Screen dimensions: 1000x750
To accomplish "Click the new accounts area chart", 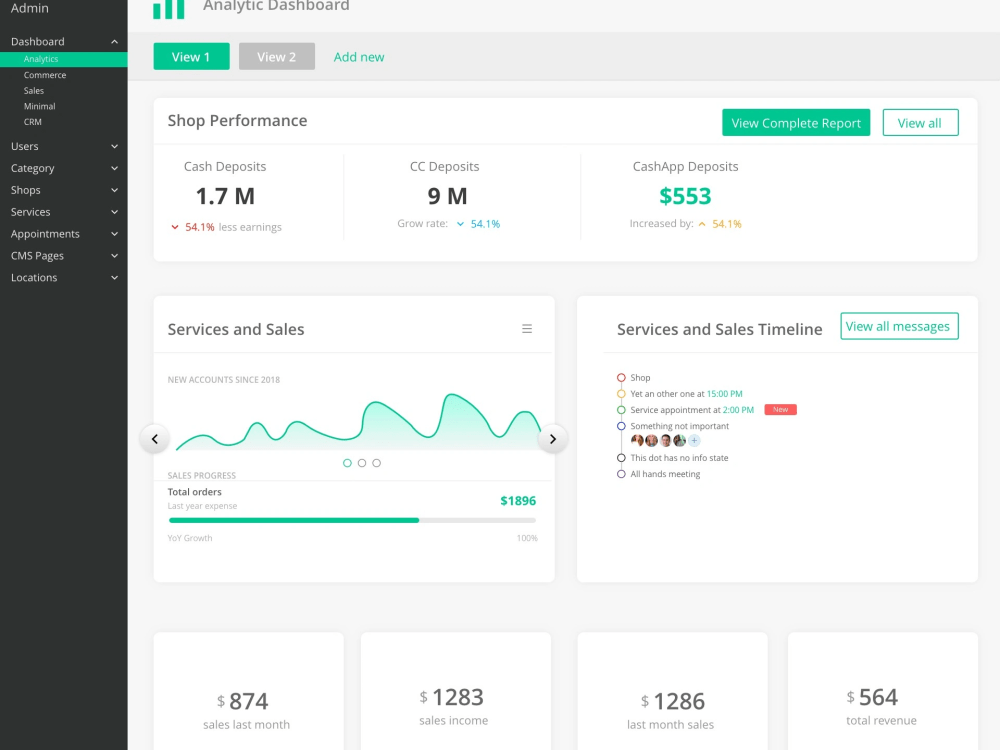I will [358, 422].
